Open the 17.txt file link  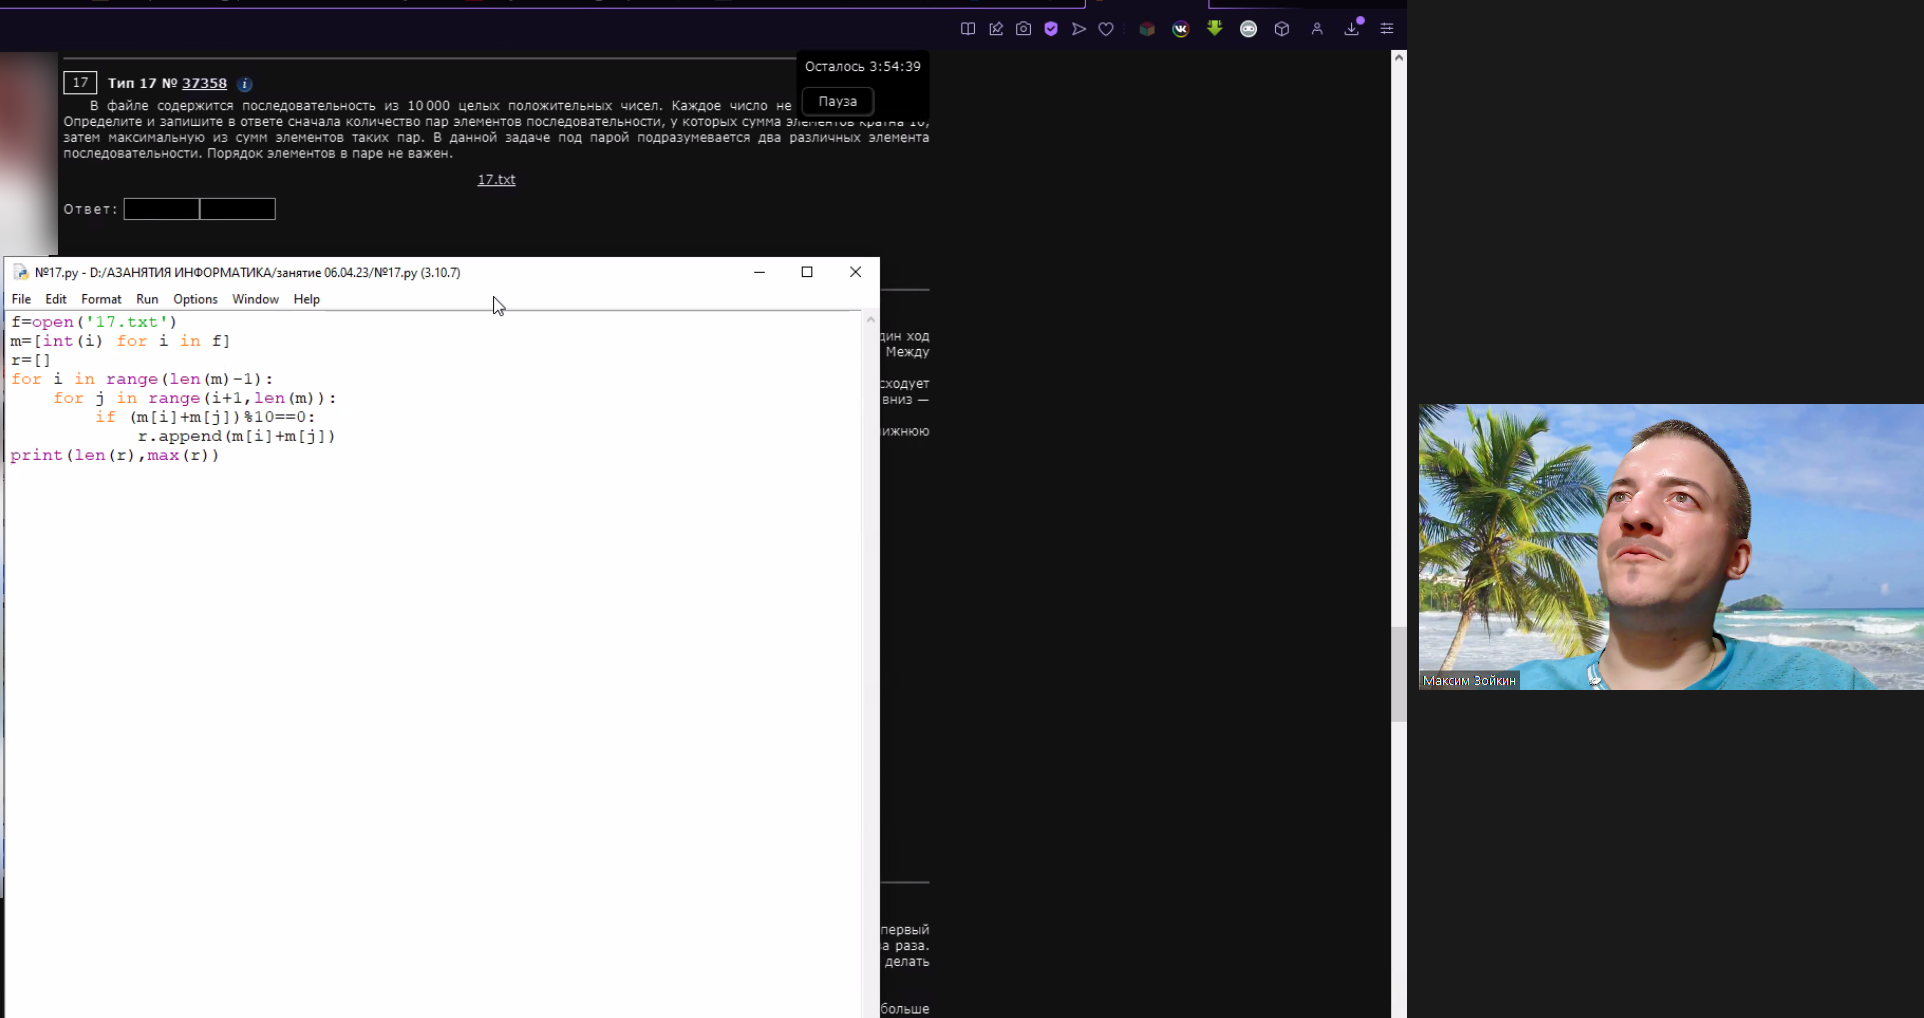[496, 180]
